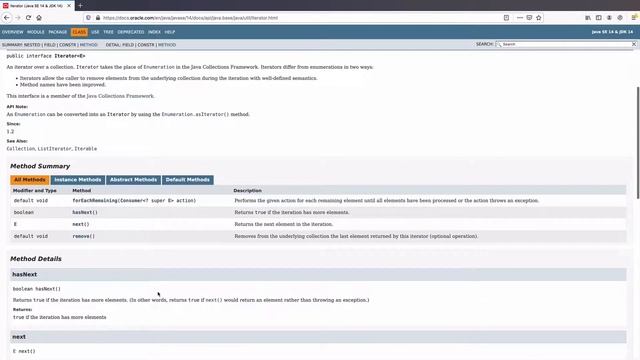Image resolution: width=640 pixels, height=360 pixels.
Task: Open the Enumeration.asIterator() link
Action: [x=196, y=114]
